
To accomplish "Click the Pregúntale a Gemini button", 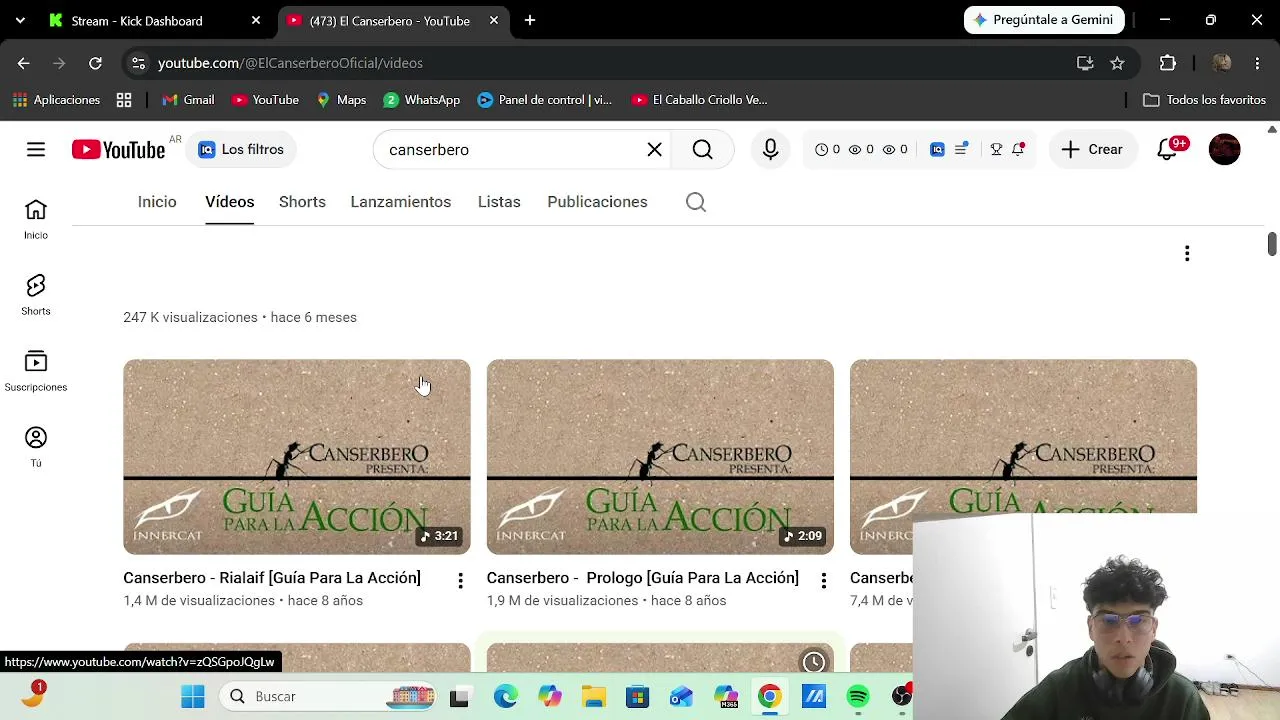I will pyautogui.click(x=1043, y=20).
